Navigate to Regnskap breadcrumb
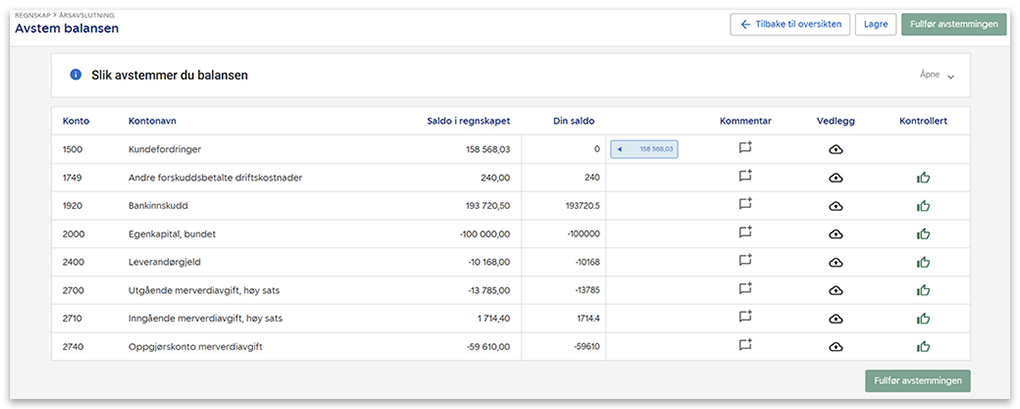This screenshot has height=409, width=1020. [33, 16]
